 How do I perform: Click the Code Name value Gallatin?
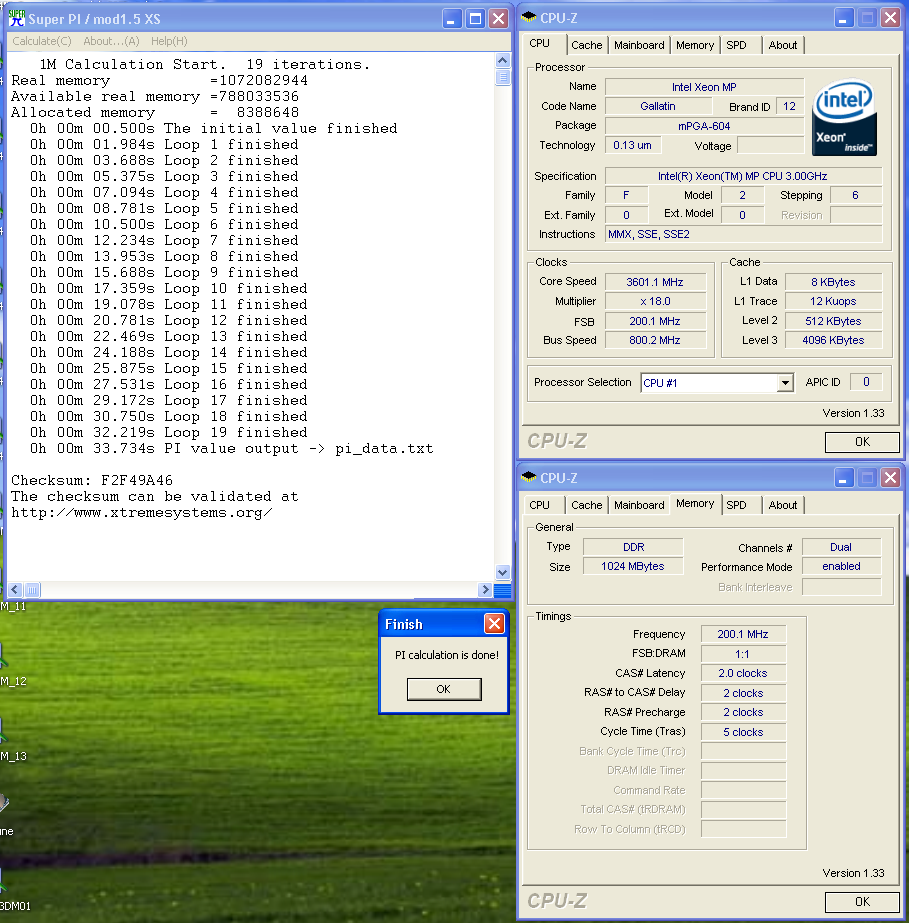(658, 107)
